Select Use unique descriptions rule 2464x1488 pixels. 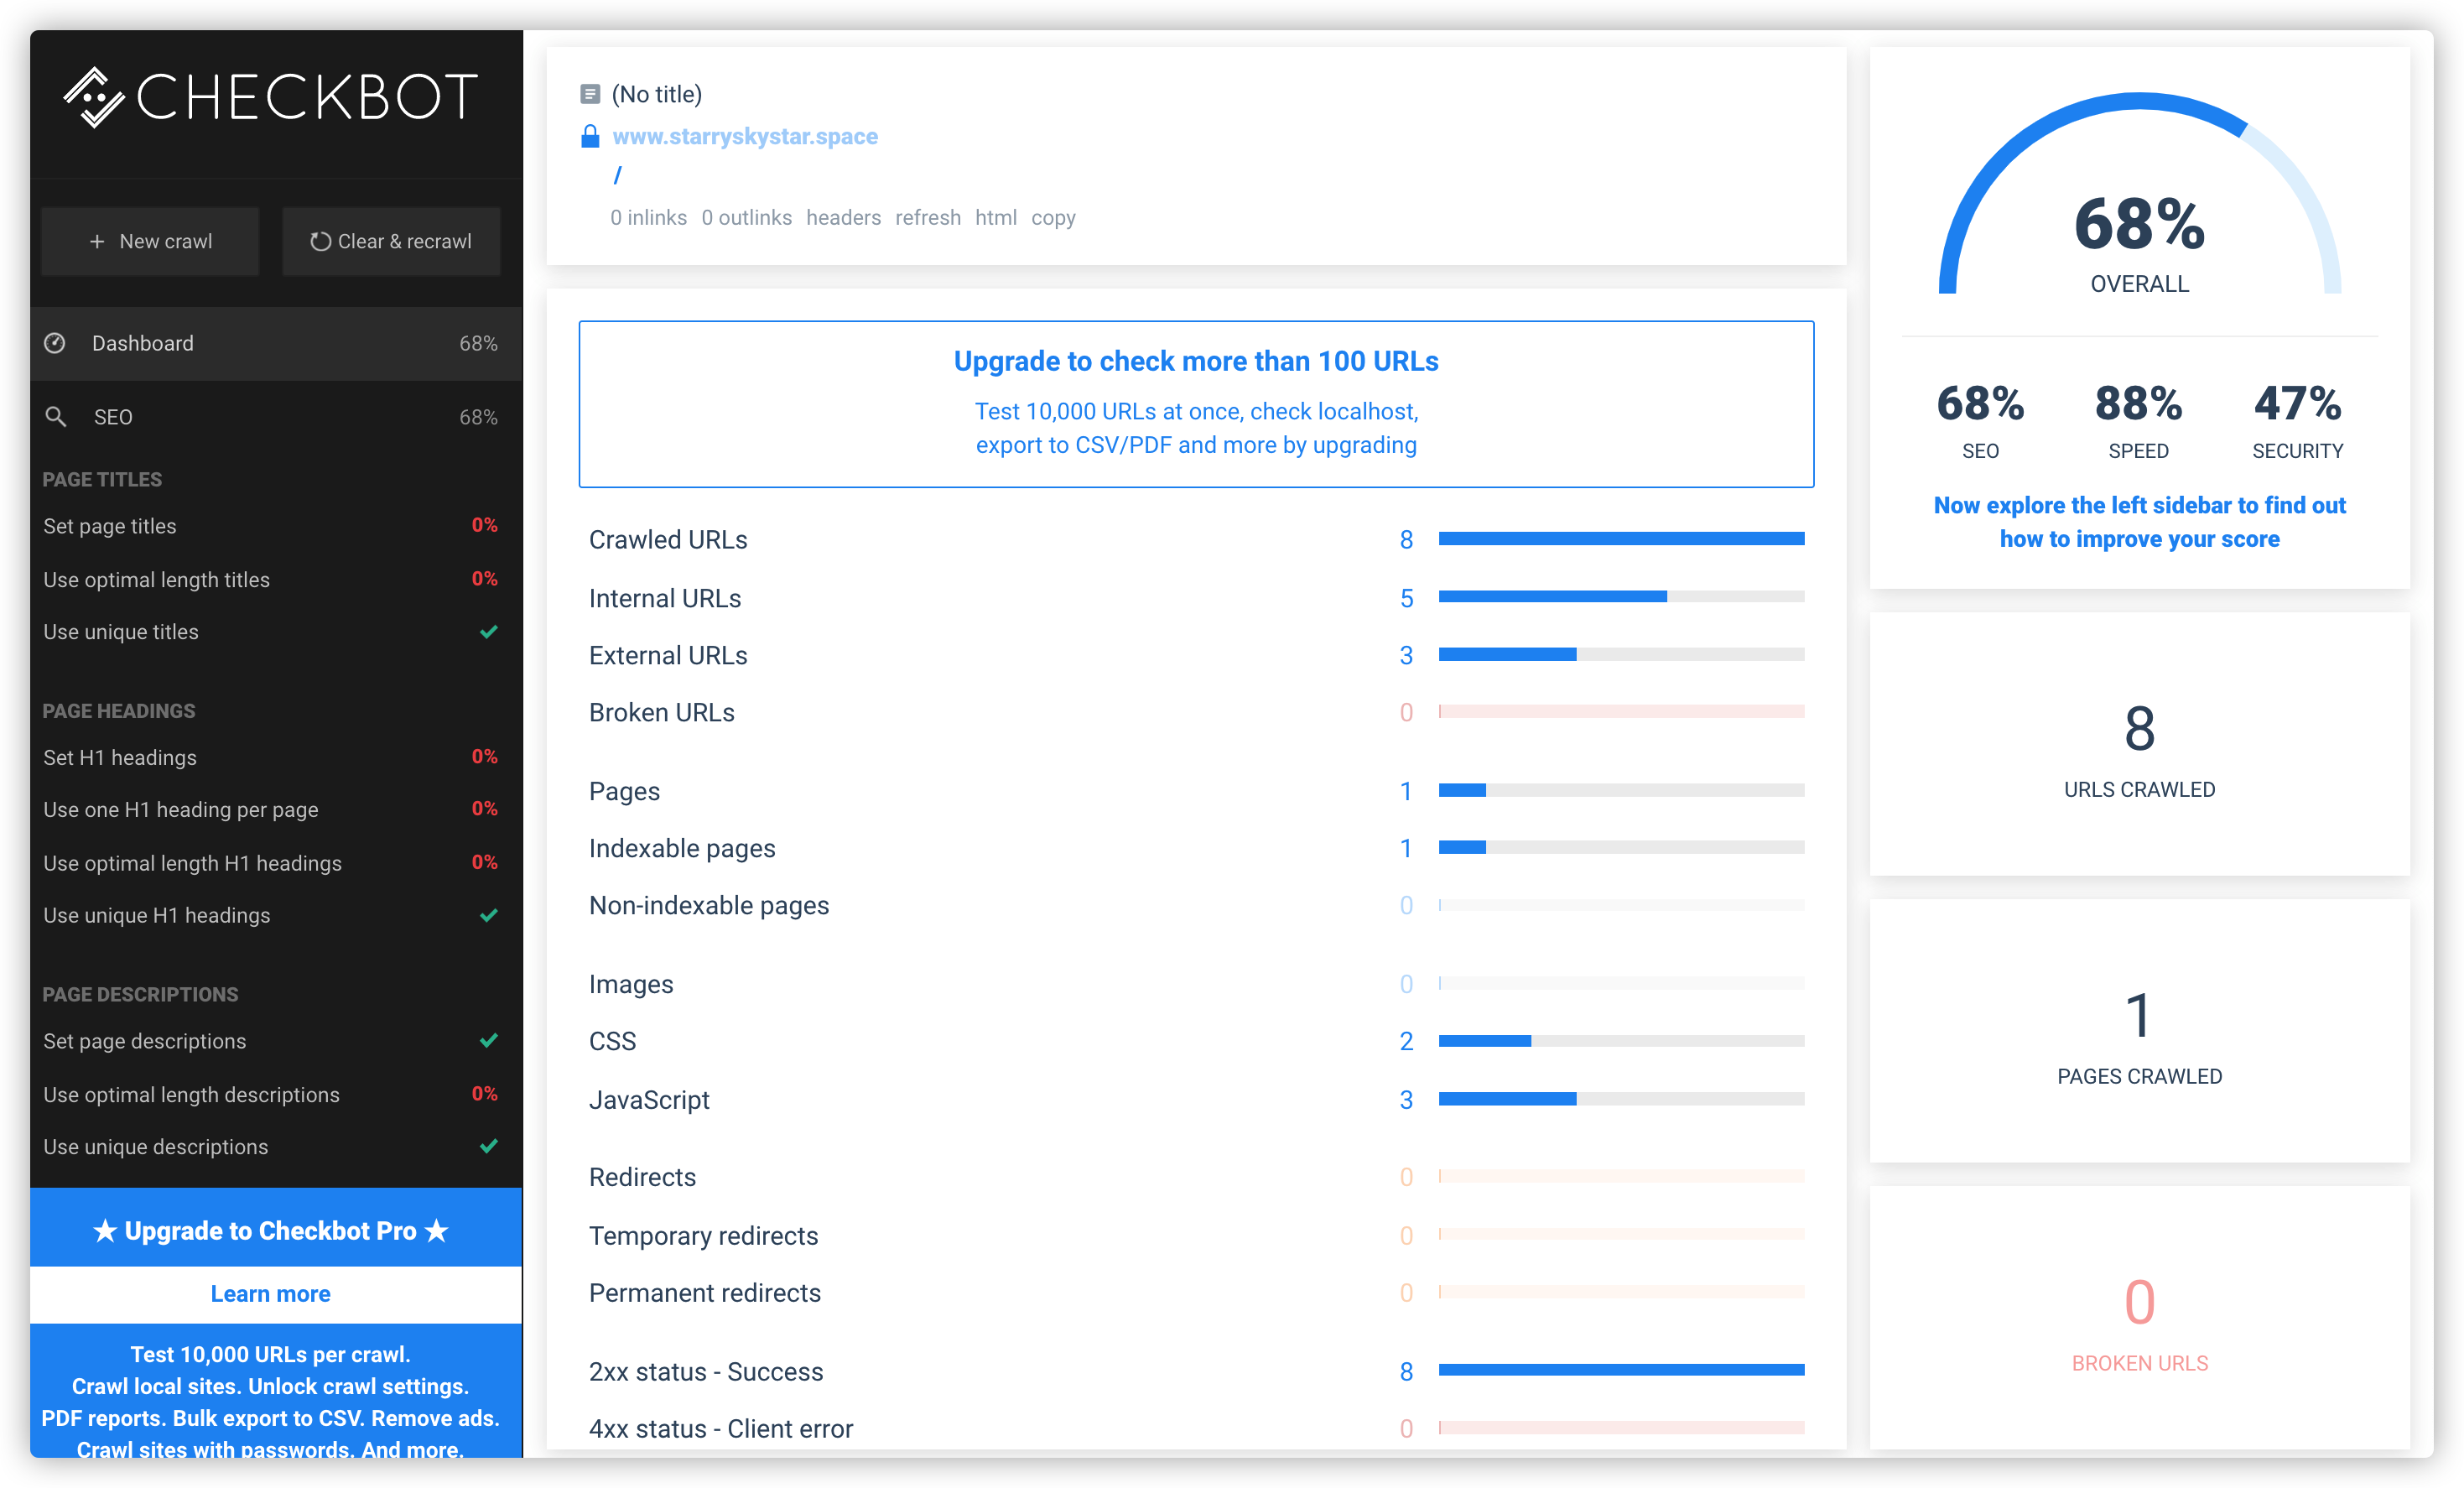270,1147
